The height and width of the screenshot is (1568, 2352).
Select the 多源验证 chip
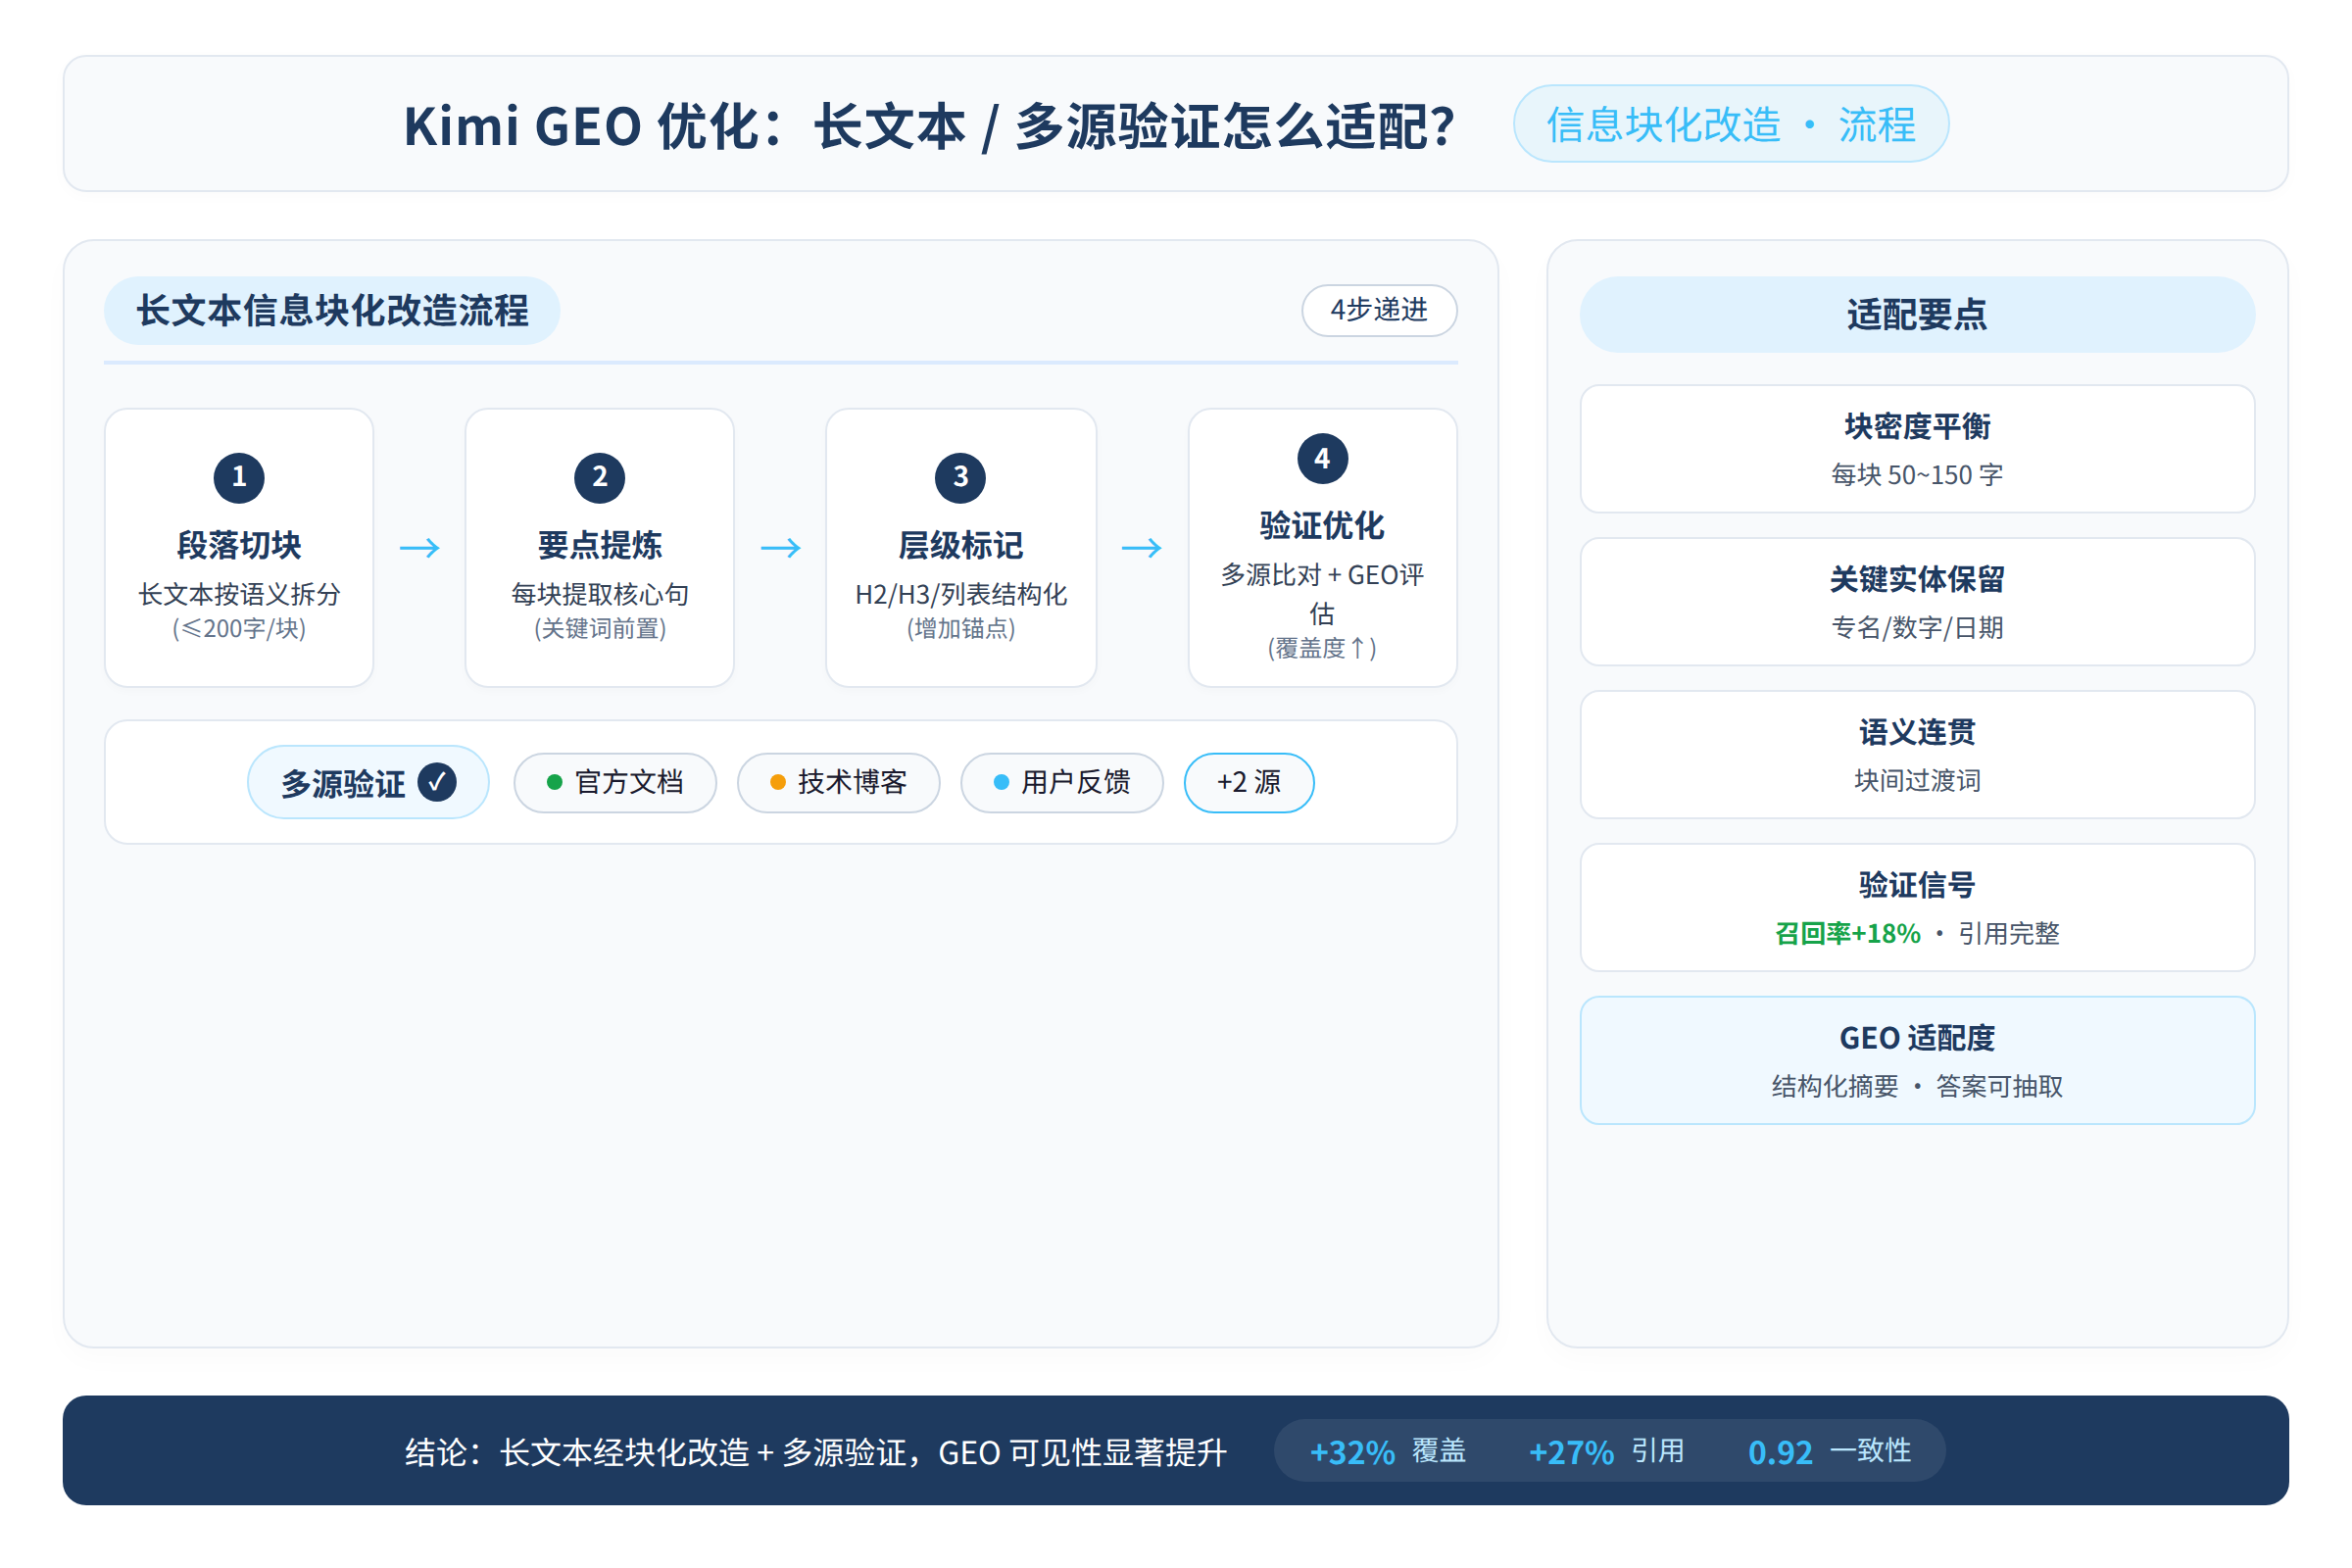(368, 782)
